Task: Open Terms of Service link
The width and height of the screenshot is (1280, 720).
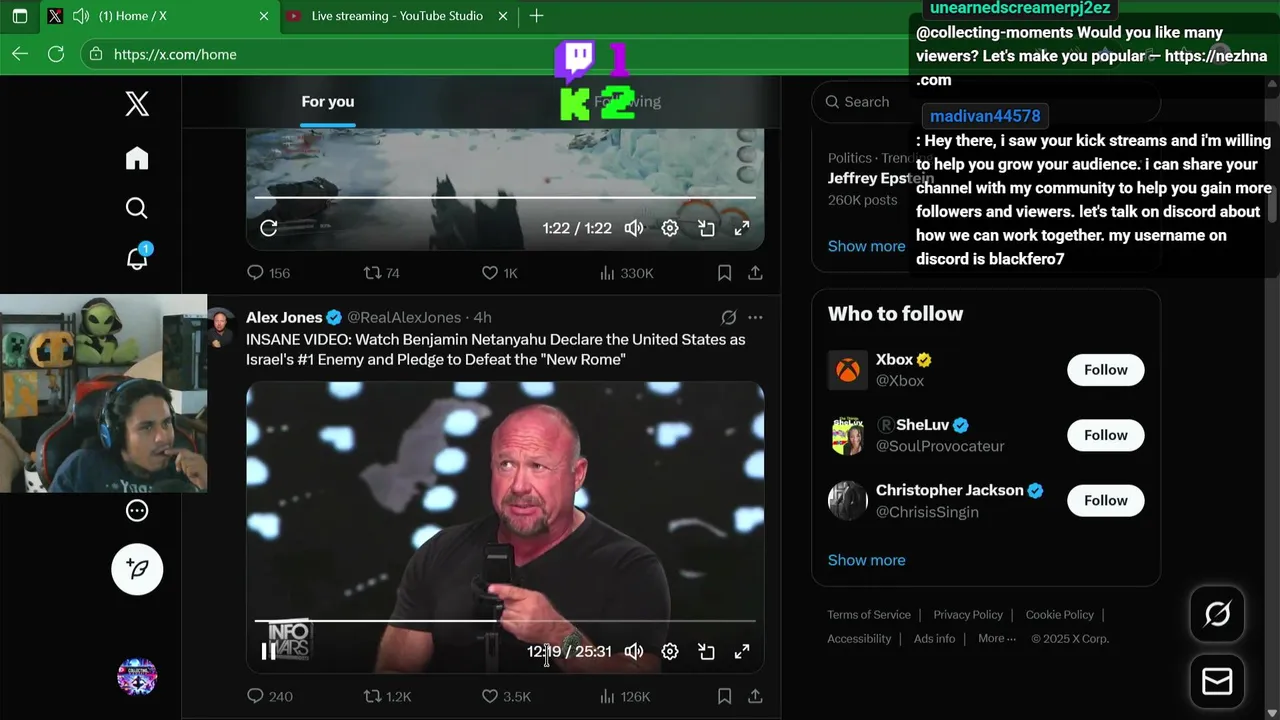Action: 869,615
